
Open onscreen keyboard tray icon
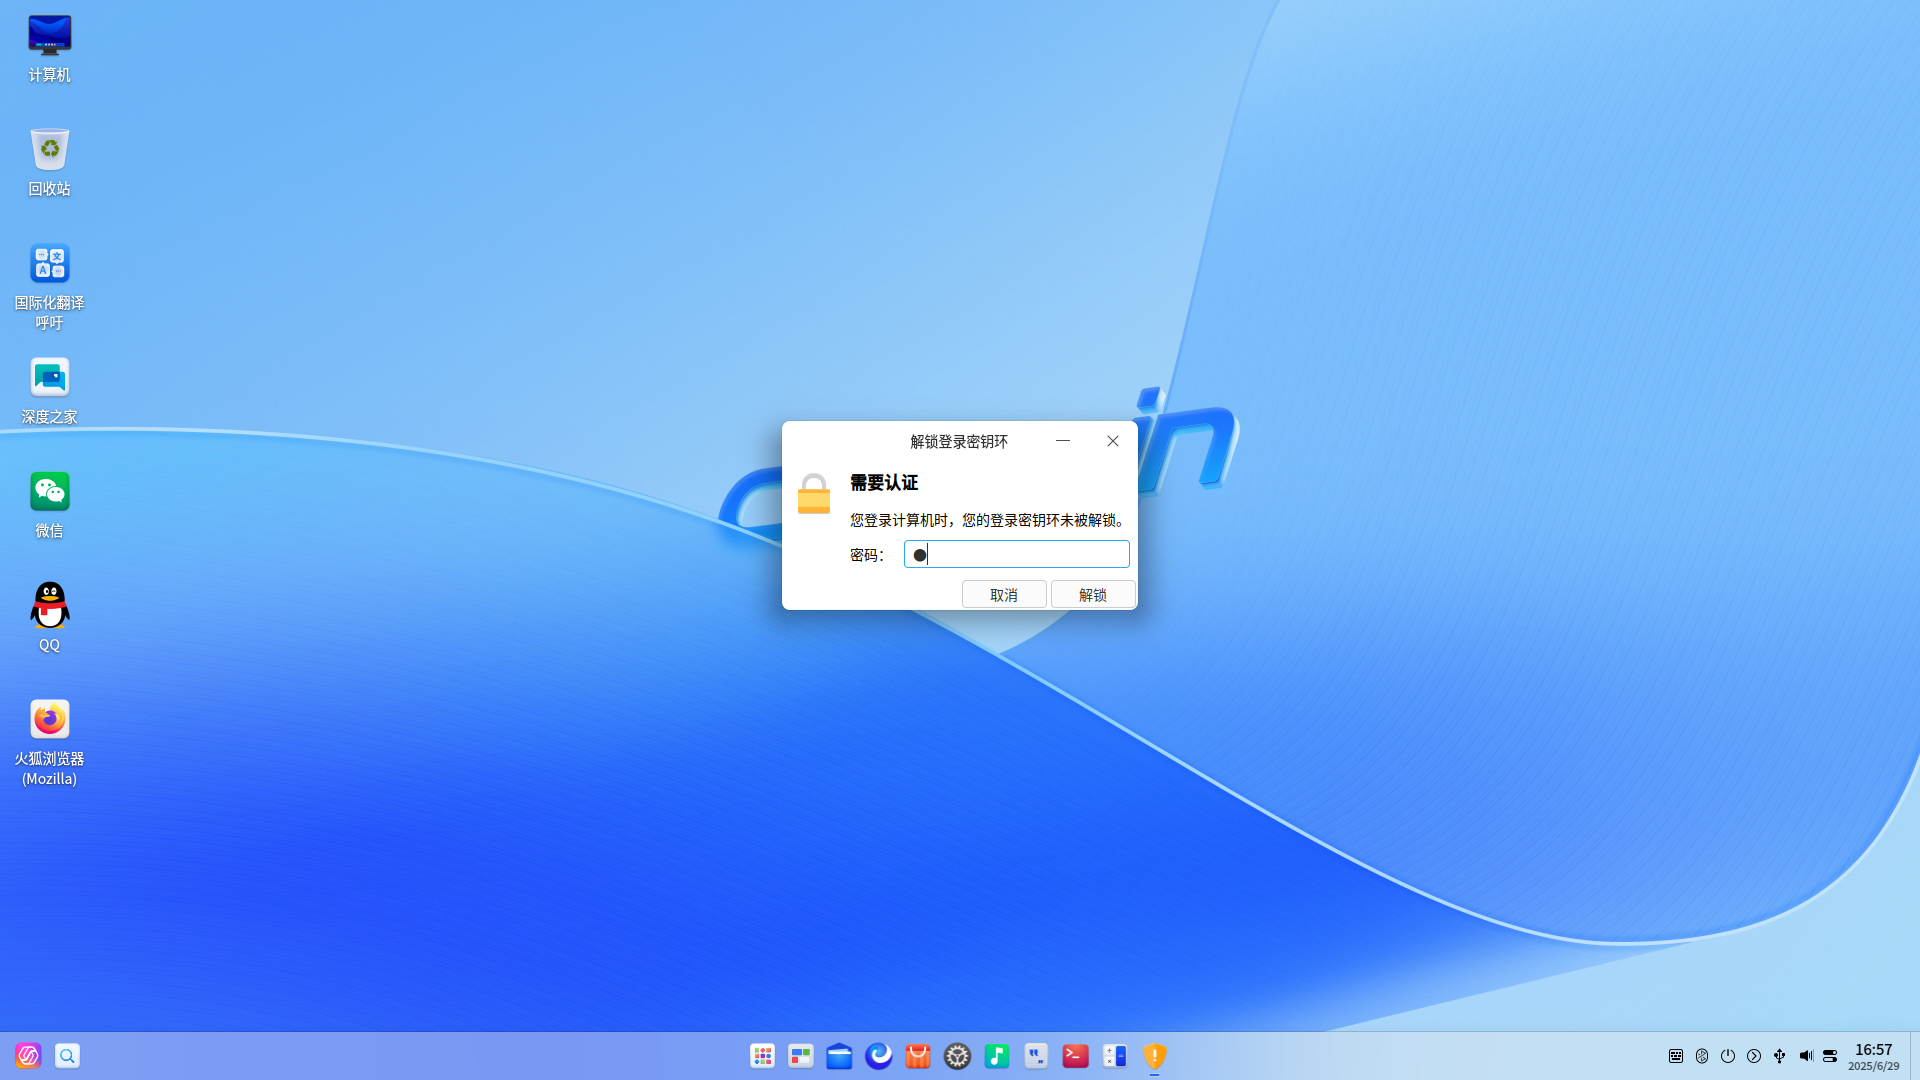(1676, 1056)
